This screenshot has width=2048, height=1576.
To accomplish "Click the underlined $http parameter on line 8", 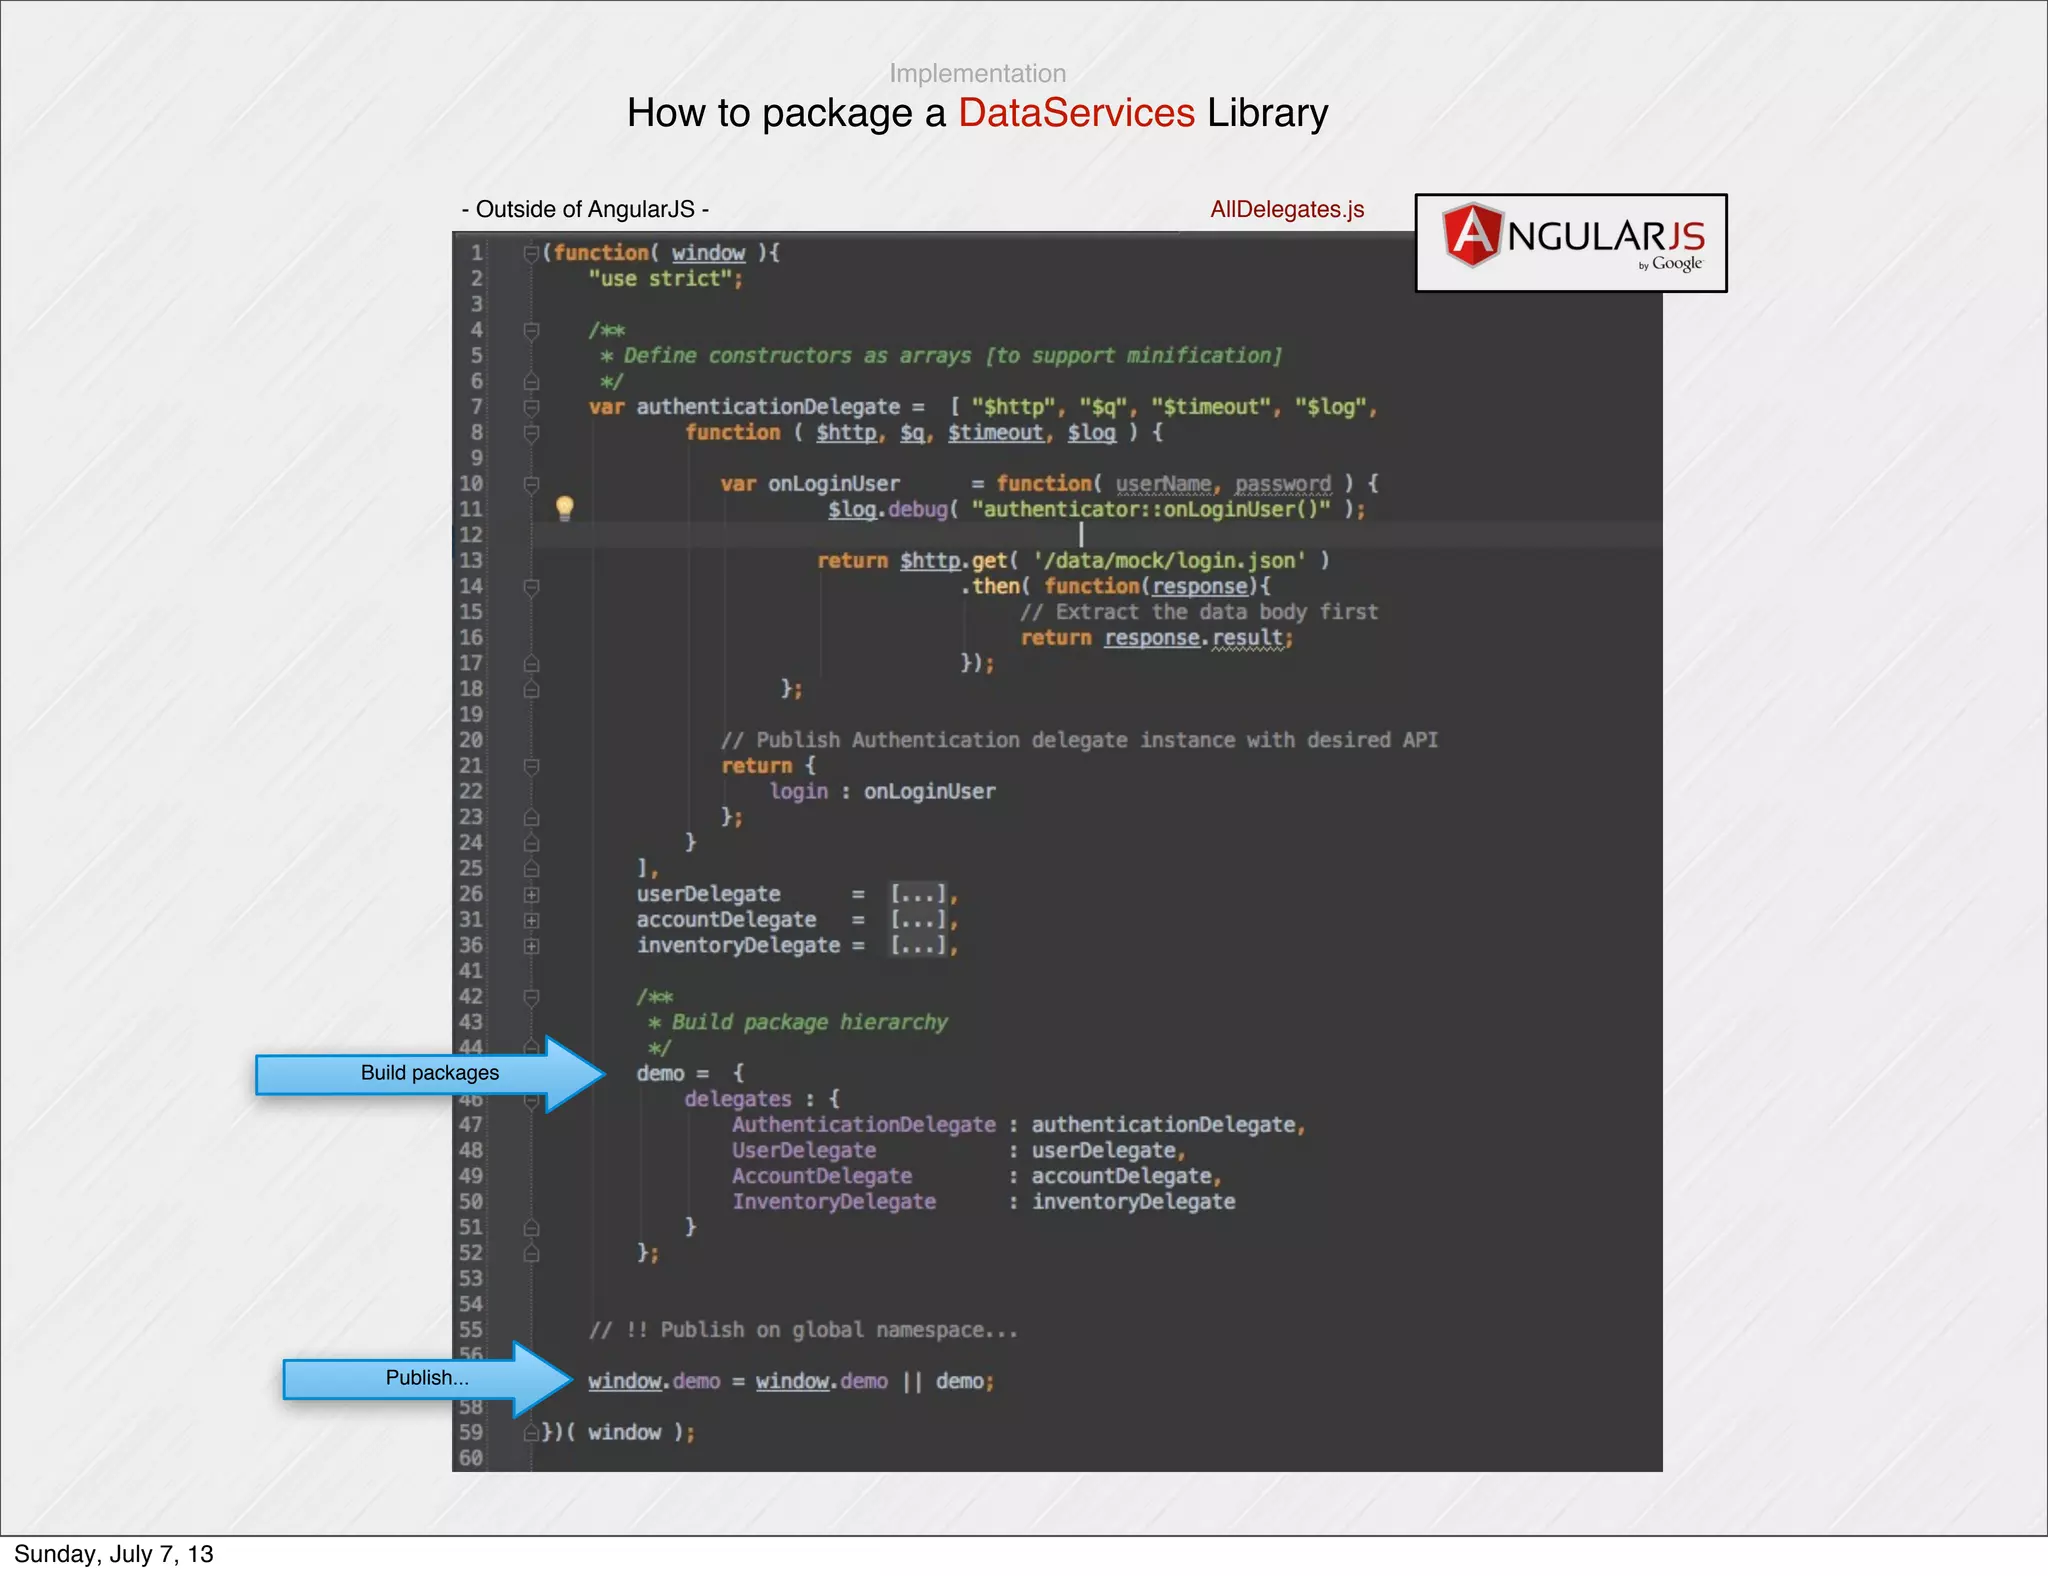I will (x=846, y=433).
